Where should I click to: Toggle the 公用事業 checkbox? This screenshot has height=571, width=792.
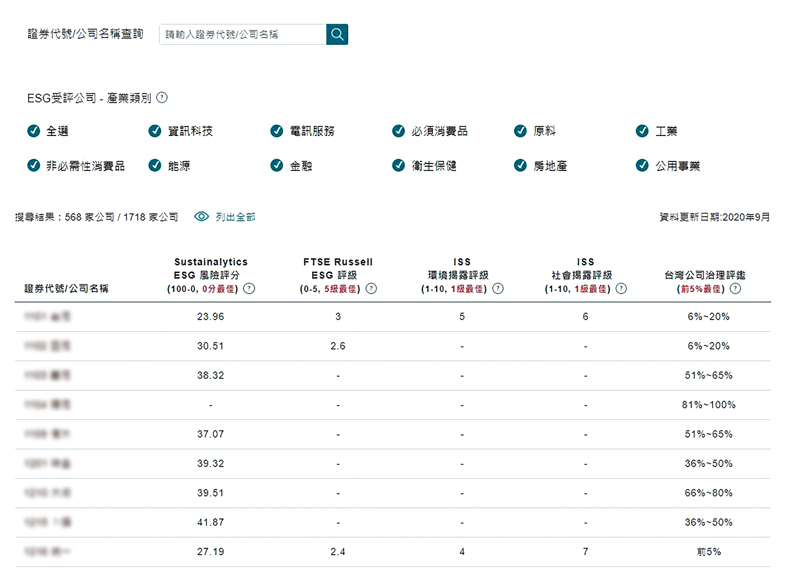point(642,165)
